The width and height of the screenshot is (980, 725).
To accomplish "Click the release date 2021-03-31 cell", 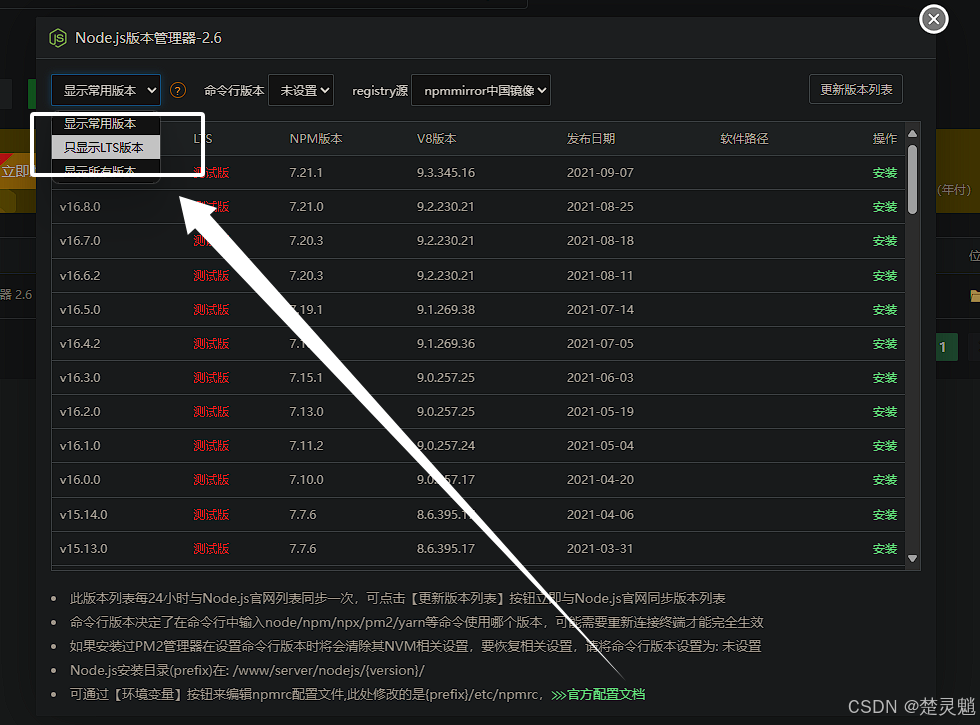I will pos(600,549).
